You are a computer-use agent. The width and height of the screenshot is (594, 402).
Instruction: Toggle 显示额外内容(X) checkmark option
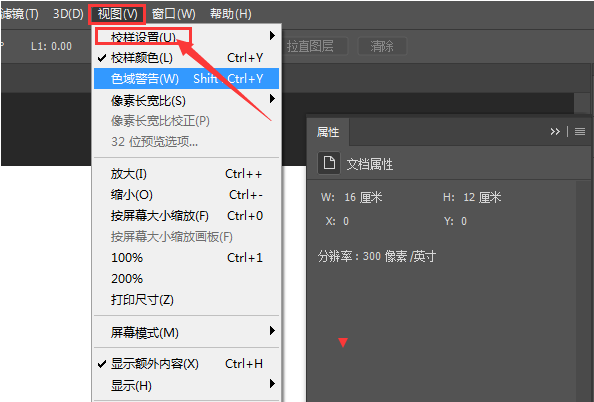click(186, 364)
